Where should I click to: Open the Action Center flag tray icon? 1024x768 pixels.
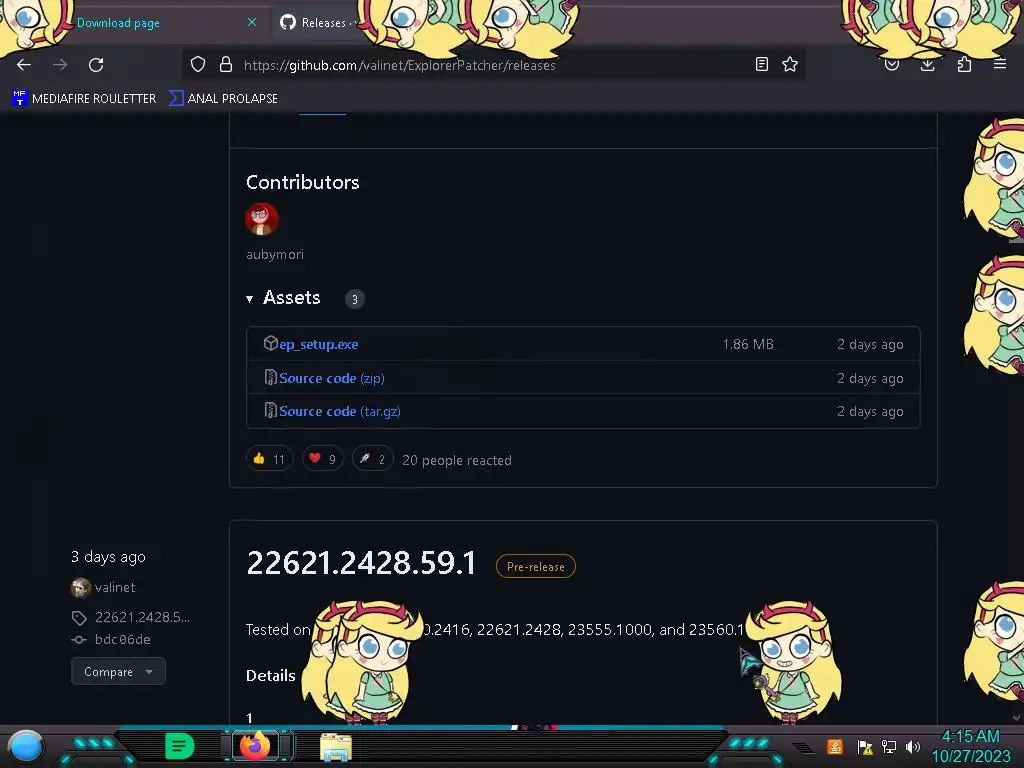coord(865,747)
